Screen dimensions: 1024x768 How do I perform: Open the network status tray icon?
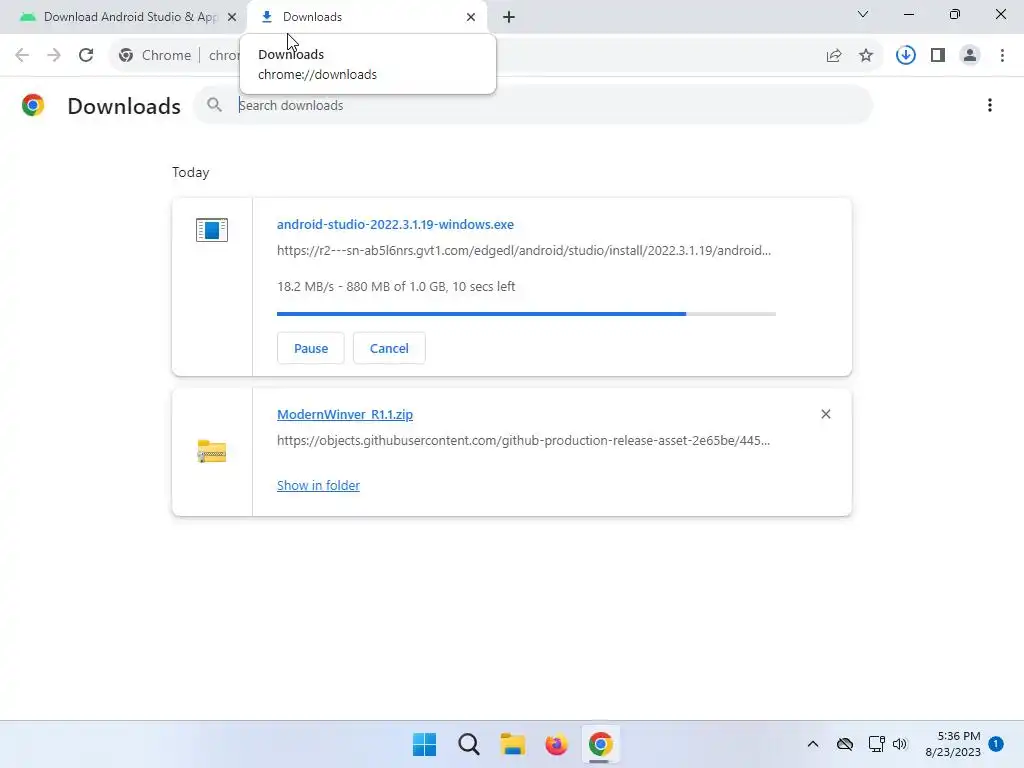click(876, 744)
